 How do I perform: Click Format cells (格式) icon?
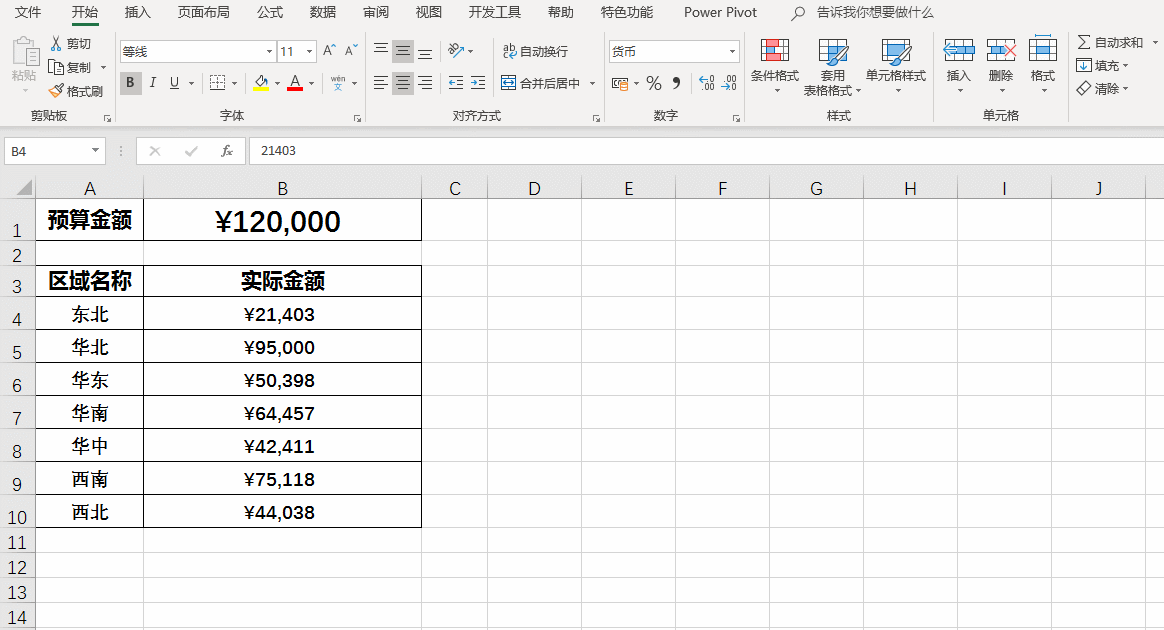tap(1042, 51)
